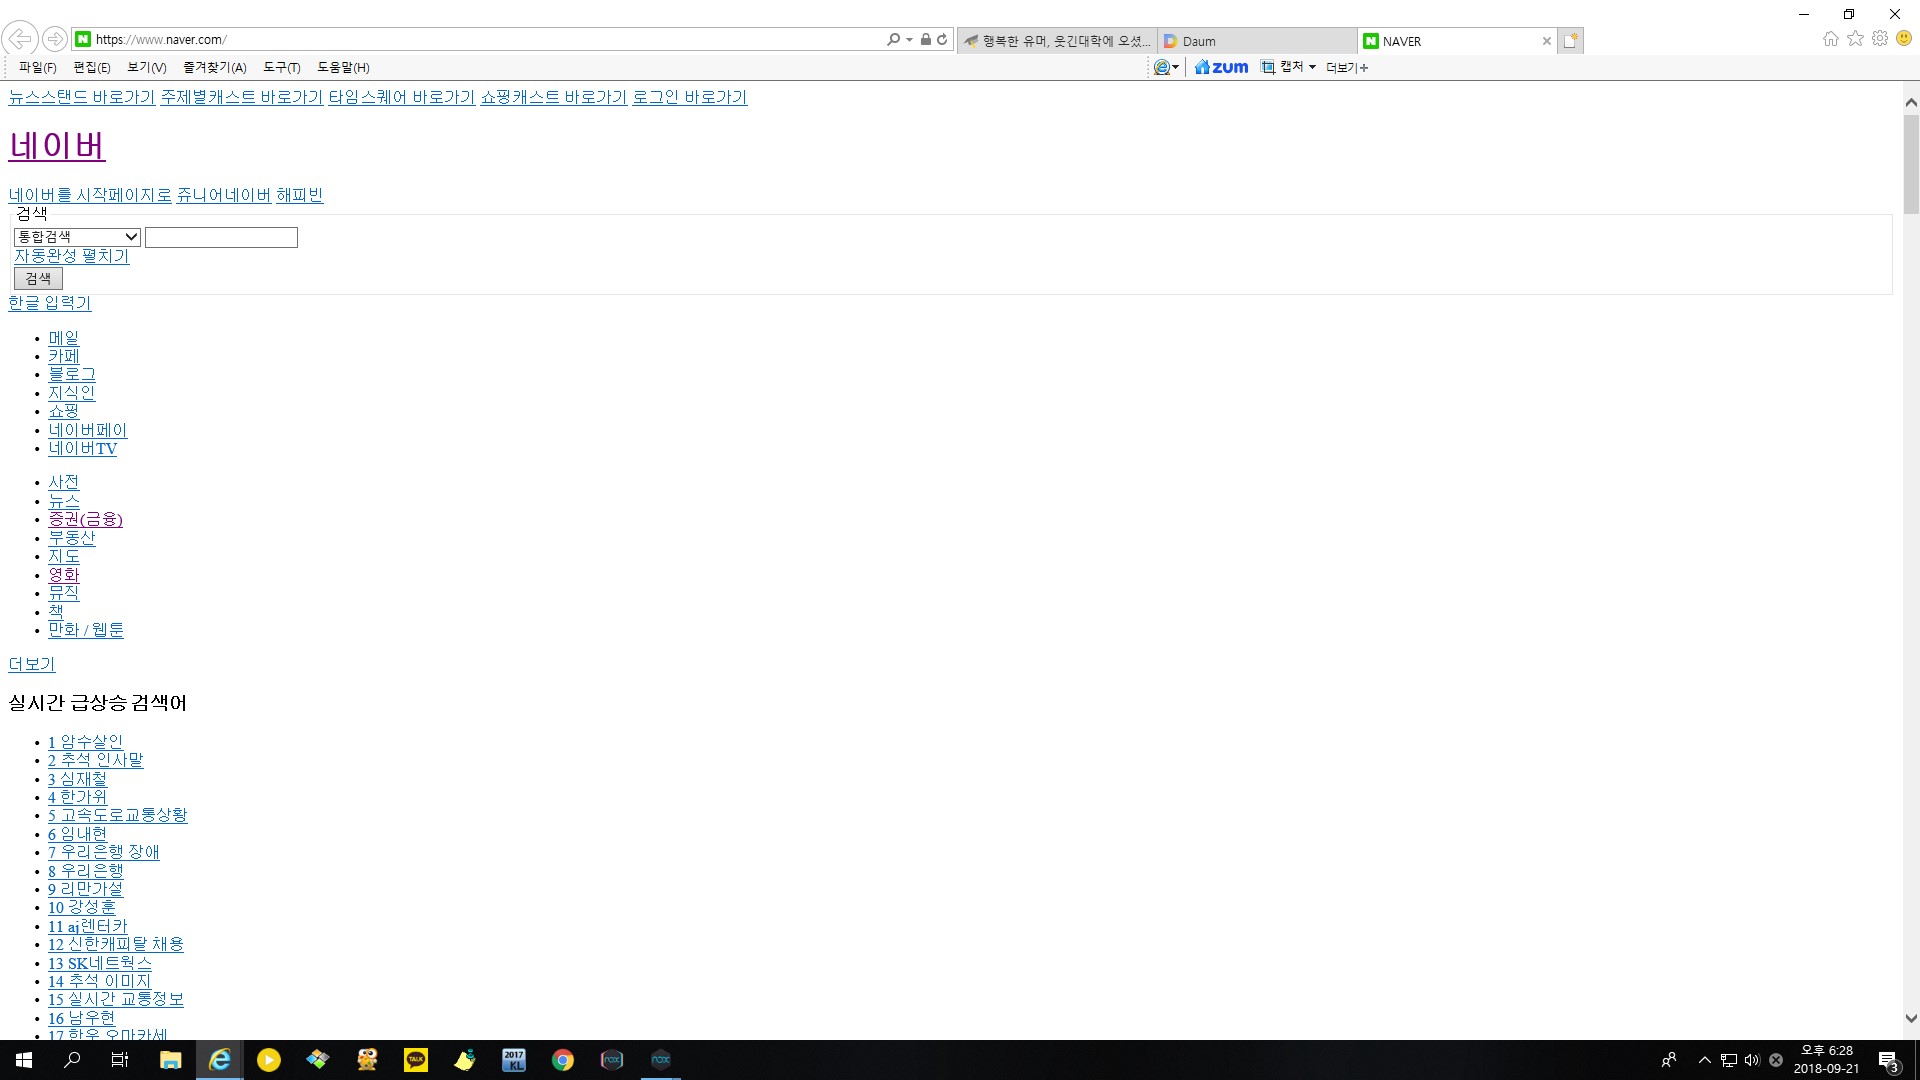Click the zum home toolbar icon
Viewport: 1920px width, 1080px height.
coord(1222,67)
